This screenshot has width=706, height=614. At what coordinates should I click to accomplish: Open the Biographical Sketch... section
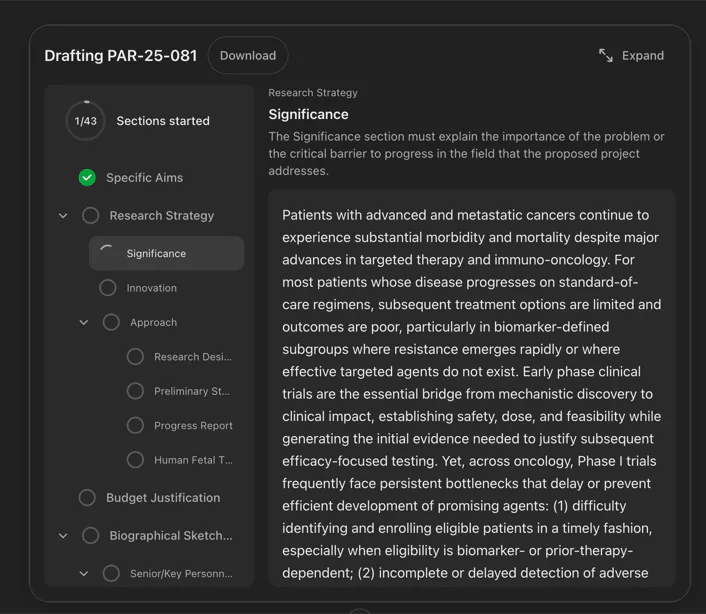tap(171, 536)
